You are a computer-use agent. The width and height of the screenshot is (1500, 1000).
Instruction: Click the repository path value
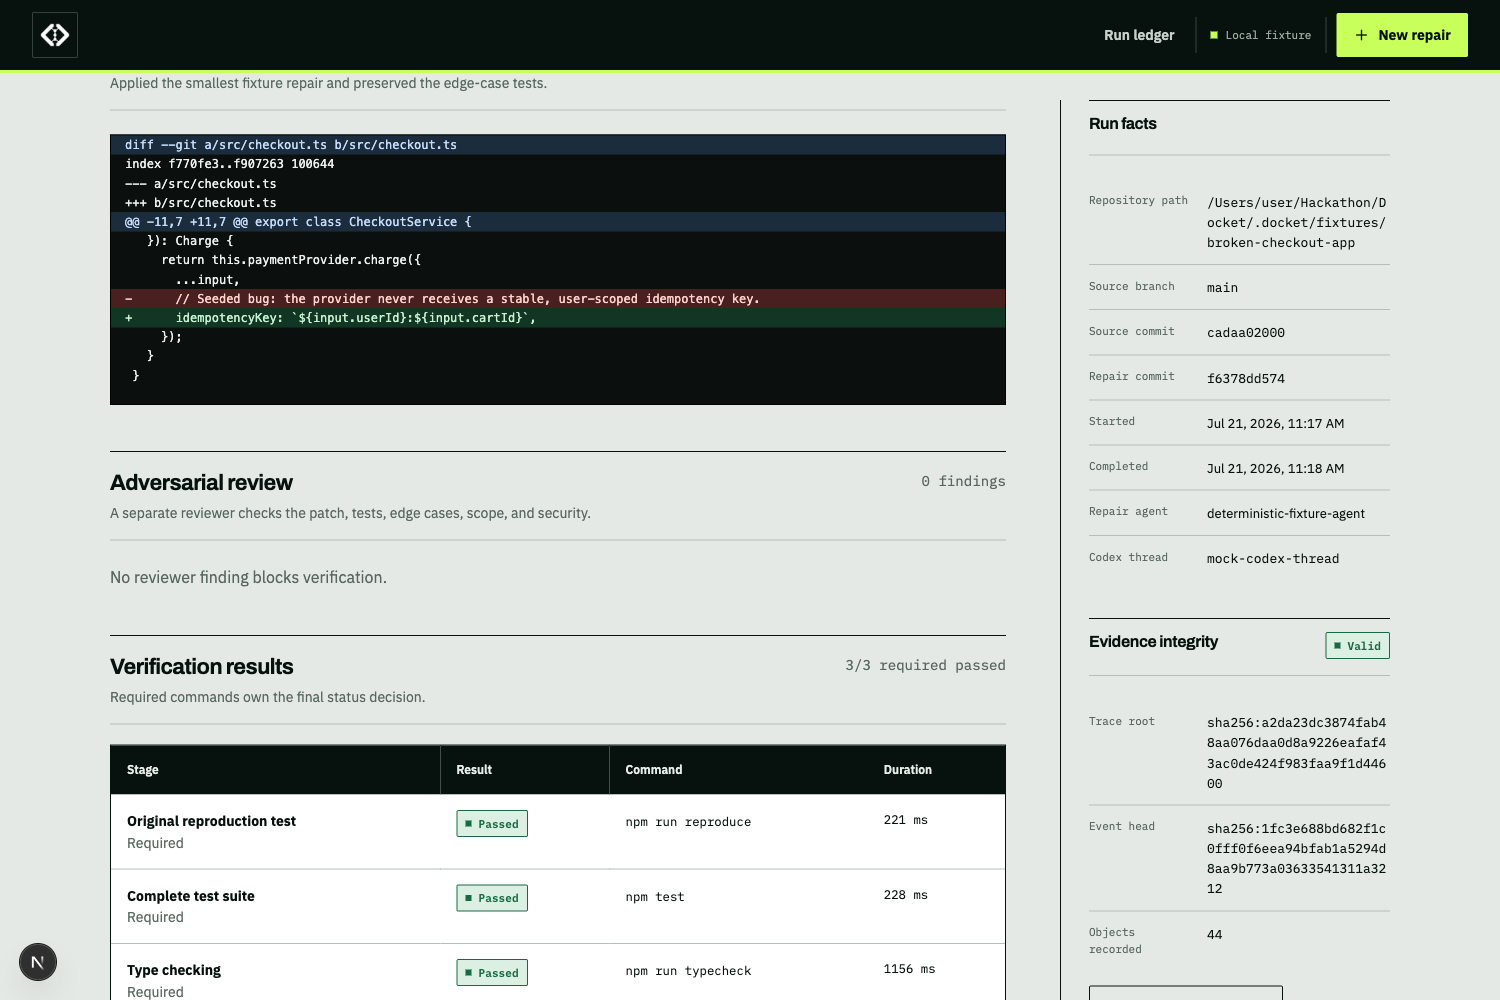pos(1296,223)
